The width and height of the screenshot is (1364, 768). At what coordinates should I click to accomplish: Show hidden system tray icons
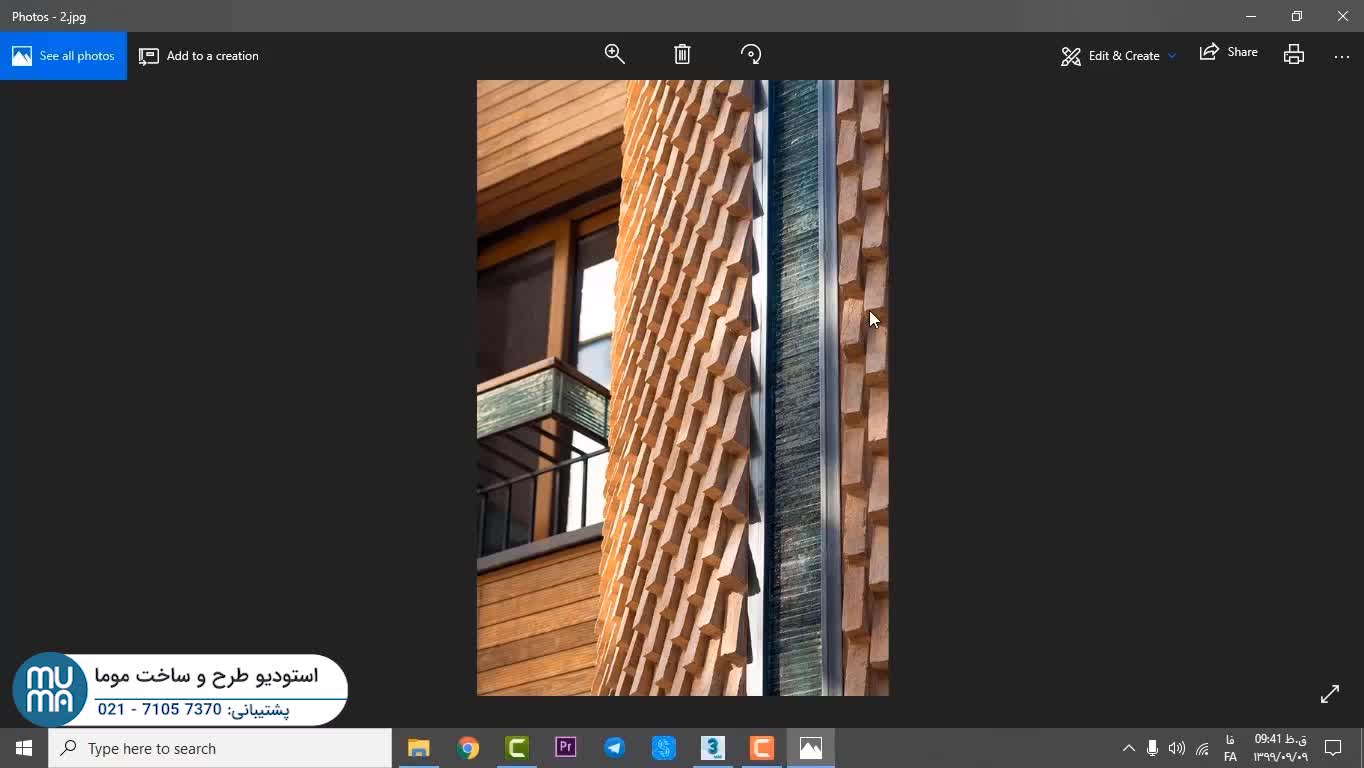[x=1129, y=748]
